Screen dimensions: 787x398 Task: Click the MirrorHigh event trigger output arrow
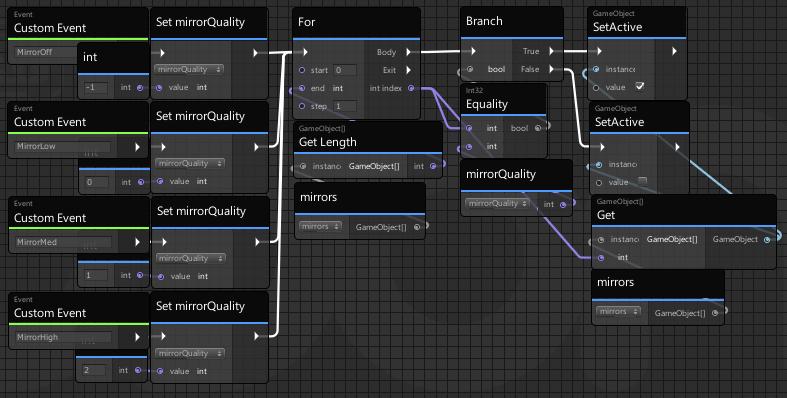pyautogui.click(x=138, y=337)
